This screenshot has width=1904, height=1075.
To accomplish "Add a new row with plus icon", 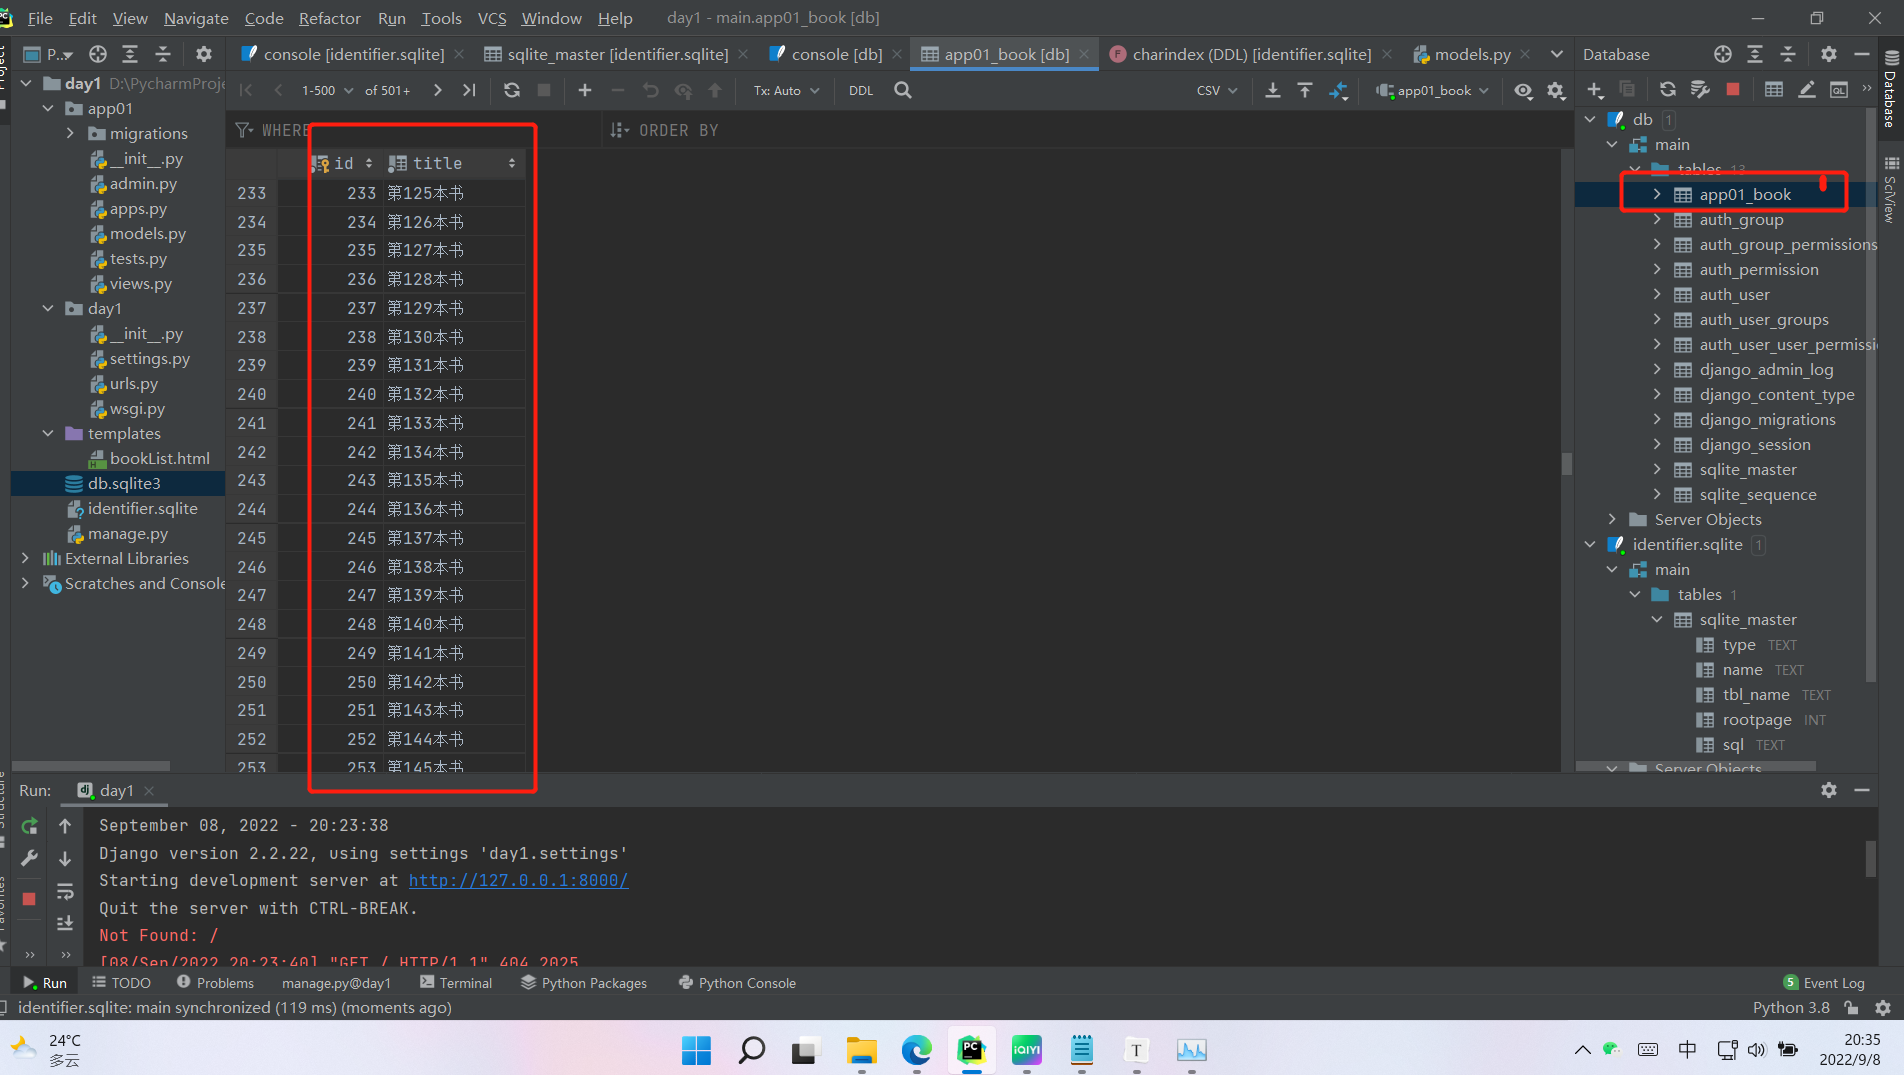I will click(585, 90).
